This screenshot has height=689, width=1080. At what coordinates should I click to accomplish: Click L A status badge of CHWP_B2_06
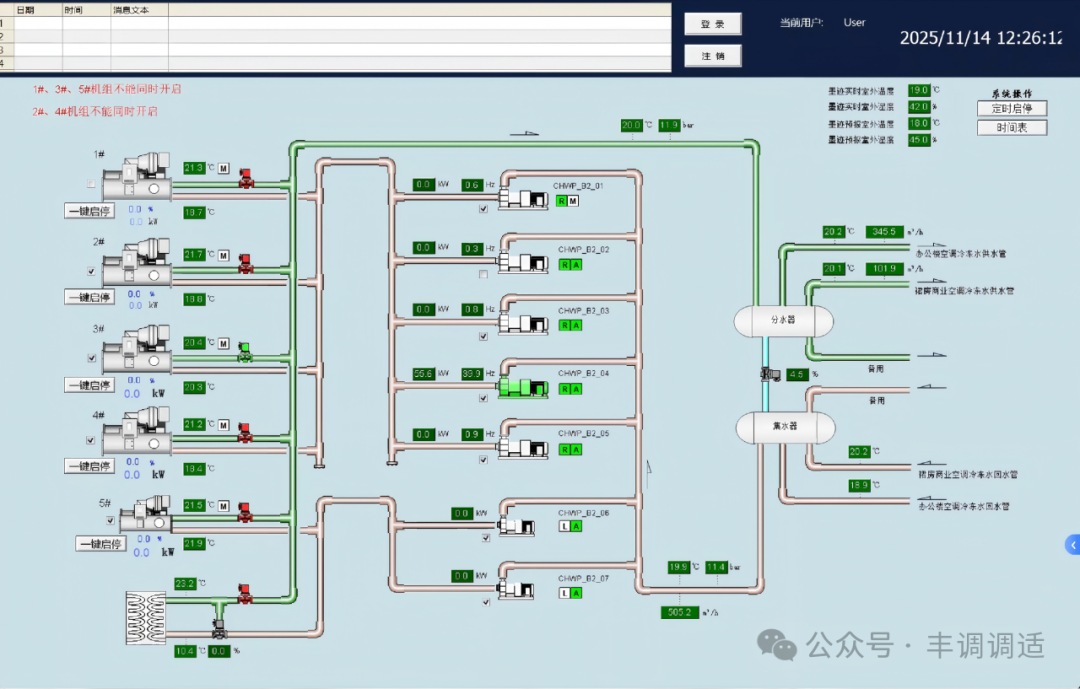pyautogui.click(x=570, y=526)
